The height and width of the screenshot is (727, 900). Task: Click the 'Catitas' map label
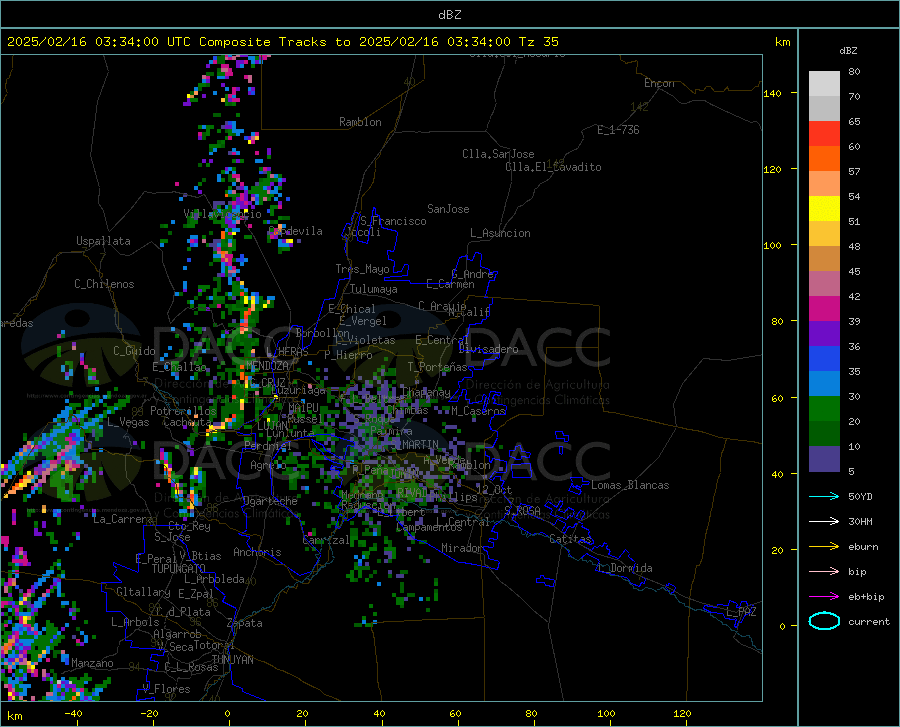[x=570, y=539]
